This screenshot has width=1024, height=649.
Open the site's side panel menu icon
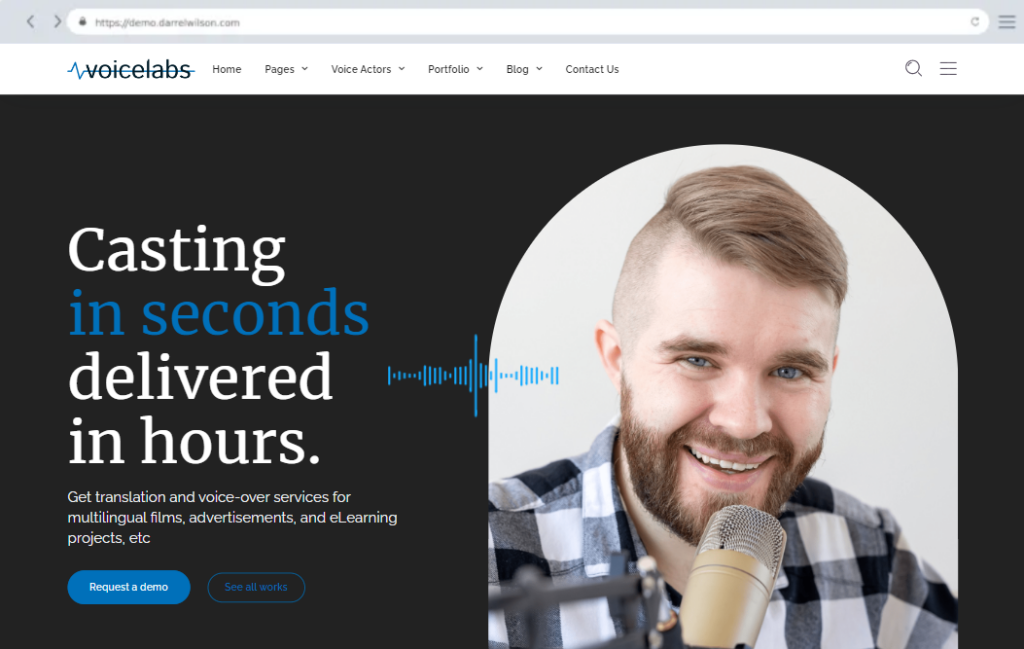(948, 69)
